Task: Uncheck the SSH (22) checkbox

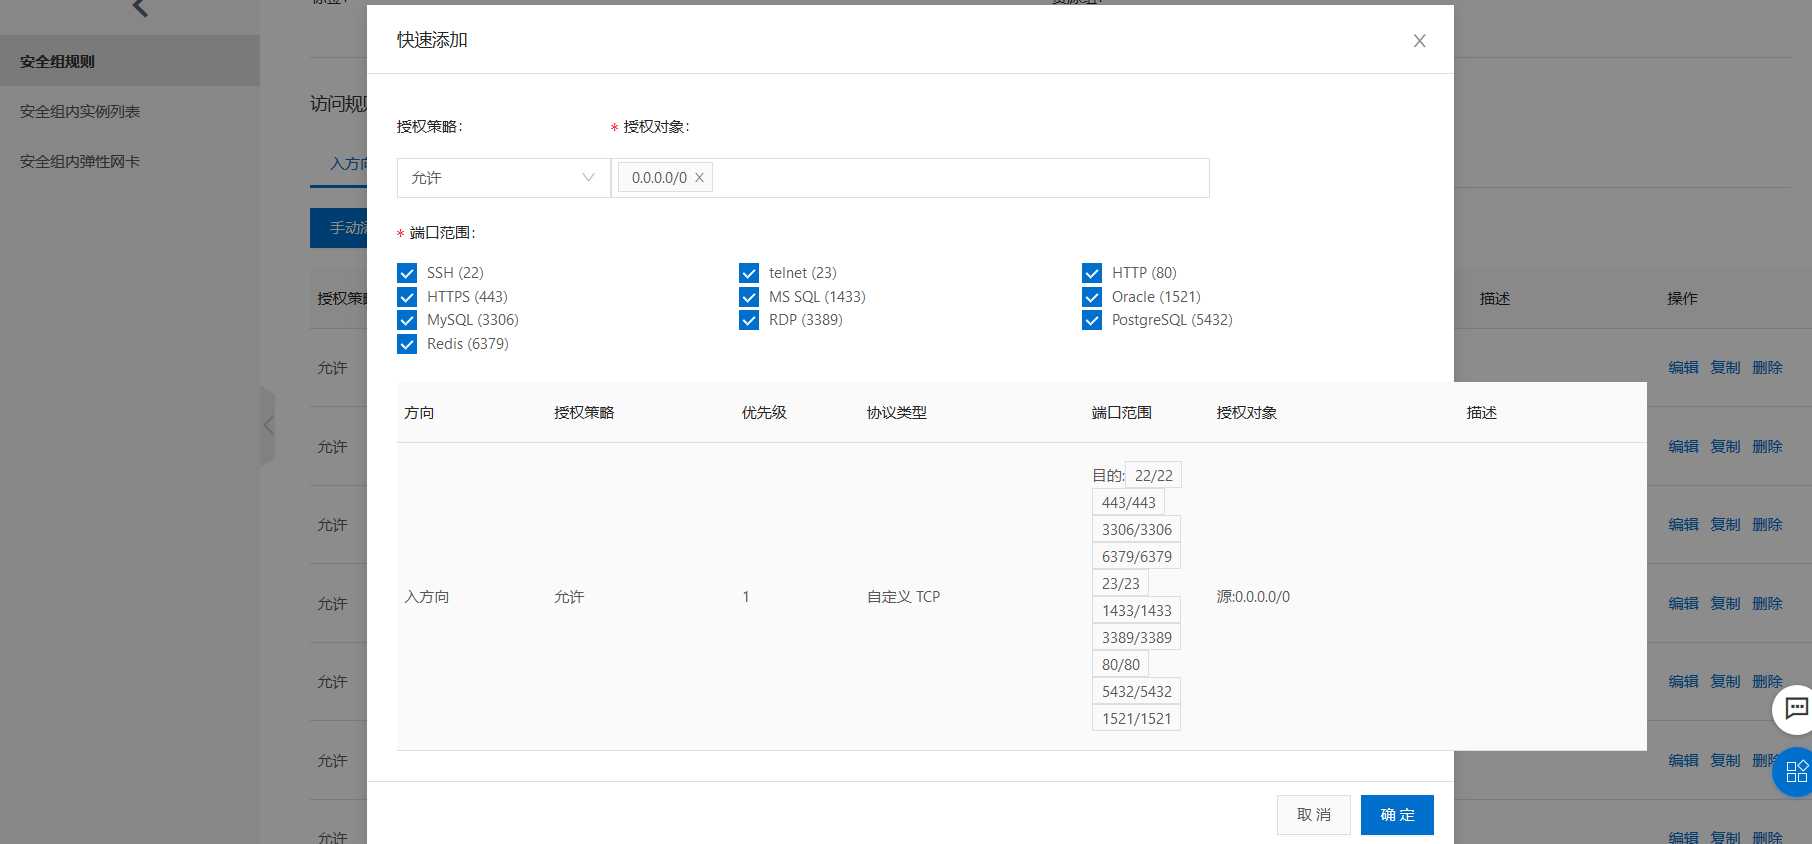Action: coord(407,273)
